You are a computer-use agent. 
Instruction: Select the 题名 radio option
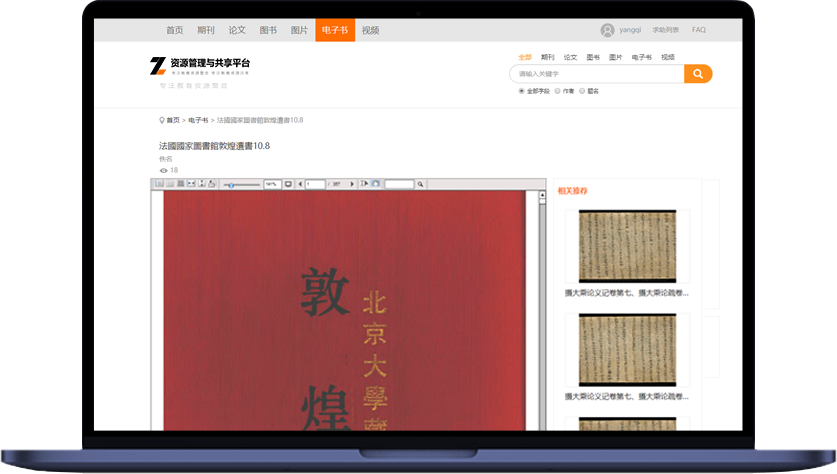click(582, 91)
